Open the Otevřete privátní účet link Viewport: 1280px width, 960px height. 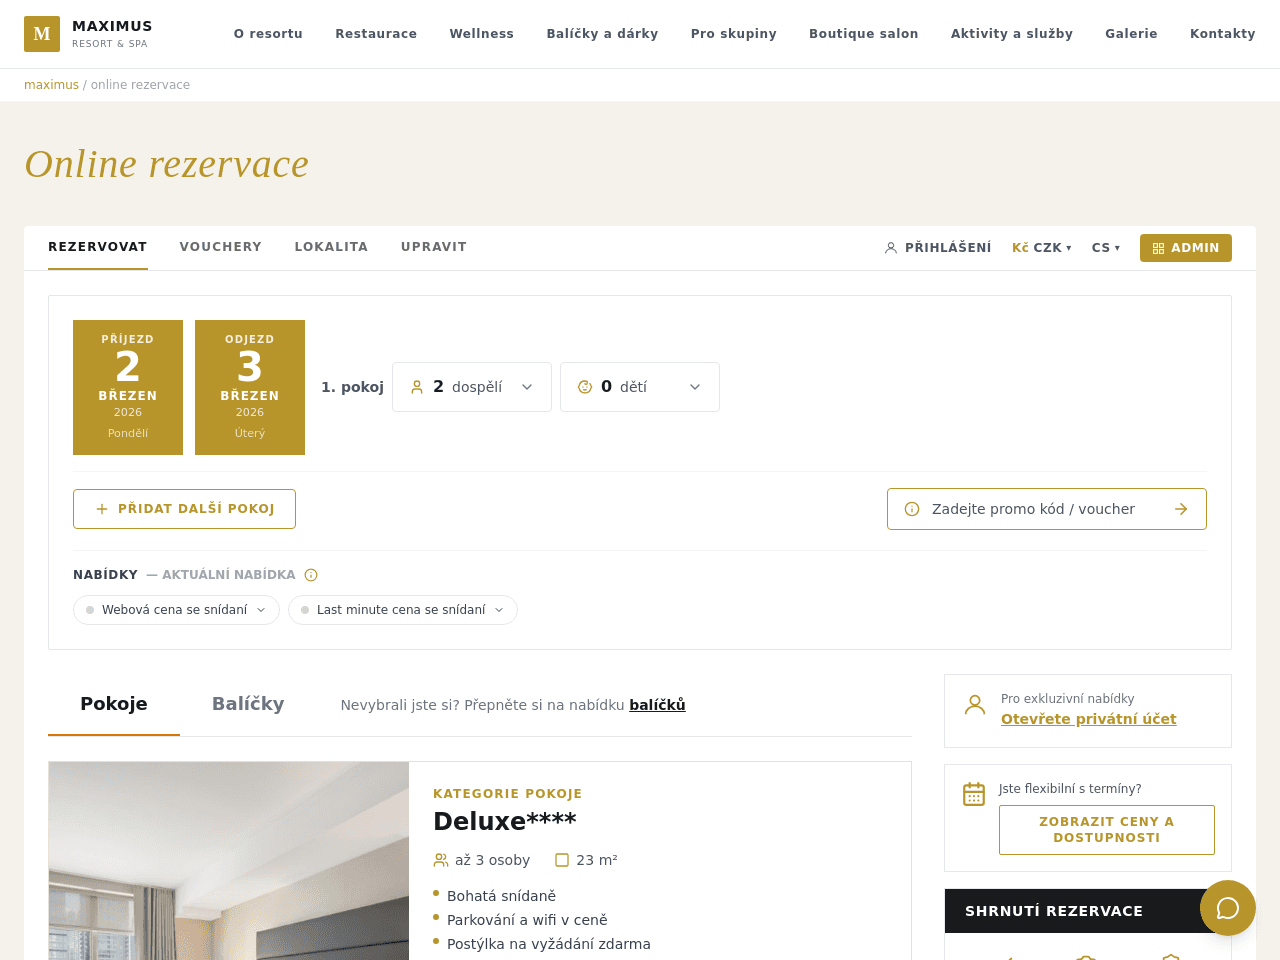[1088, 719]
